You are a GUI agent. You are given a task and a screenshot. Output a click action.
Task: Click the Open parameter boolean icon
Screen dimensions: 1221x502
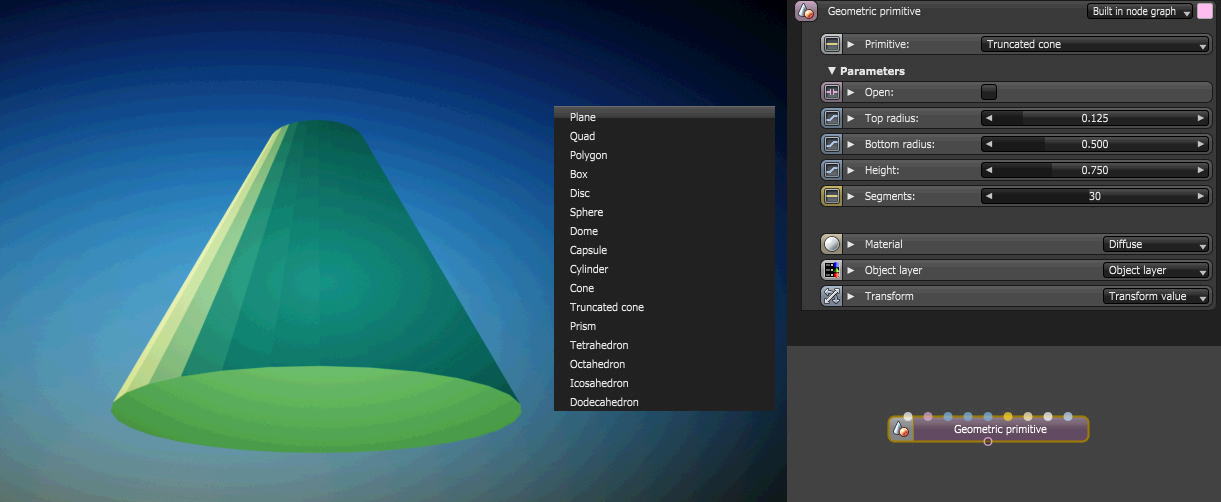click(832, 92)
